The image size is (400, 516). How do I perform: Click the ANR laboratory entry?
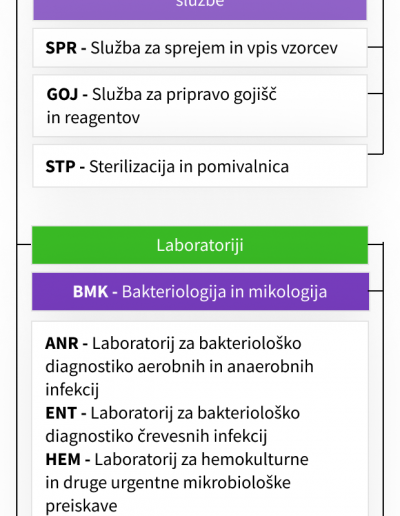[x=179, y=366]
